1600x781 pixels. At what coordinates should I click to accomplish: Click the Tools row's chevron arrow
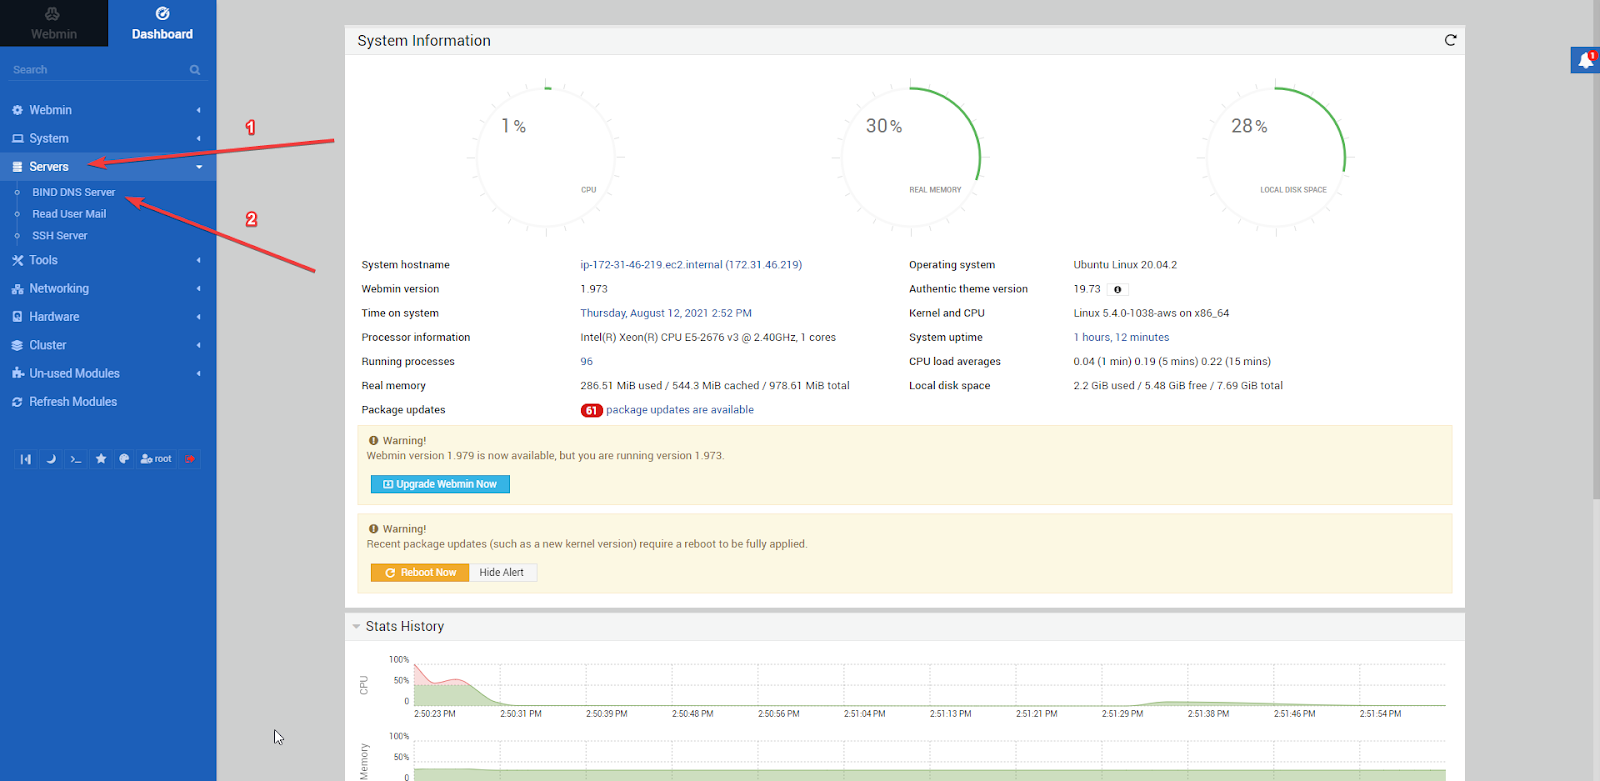pyautogui.click(x=199, y=260)
